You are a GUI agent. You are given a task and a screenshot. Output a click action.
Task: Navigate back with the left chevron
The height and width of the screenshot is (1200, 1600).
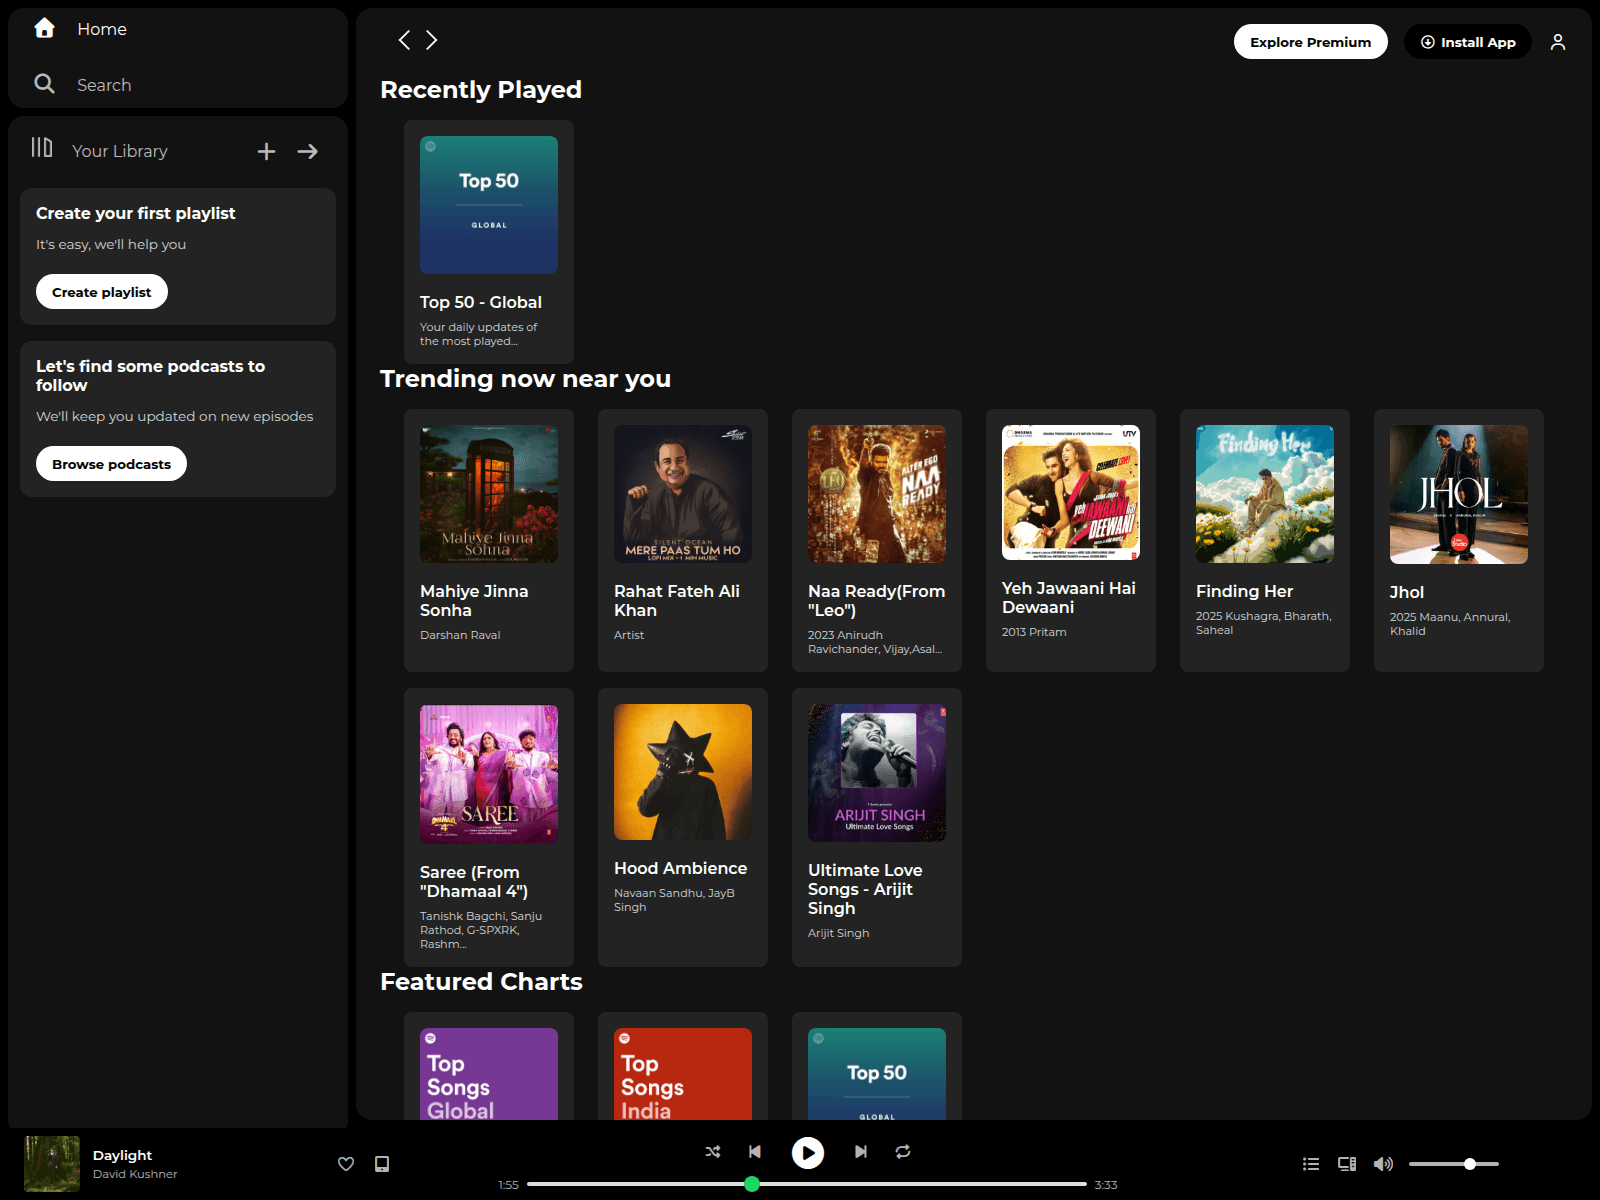pos(404,40)
